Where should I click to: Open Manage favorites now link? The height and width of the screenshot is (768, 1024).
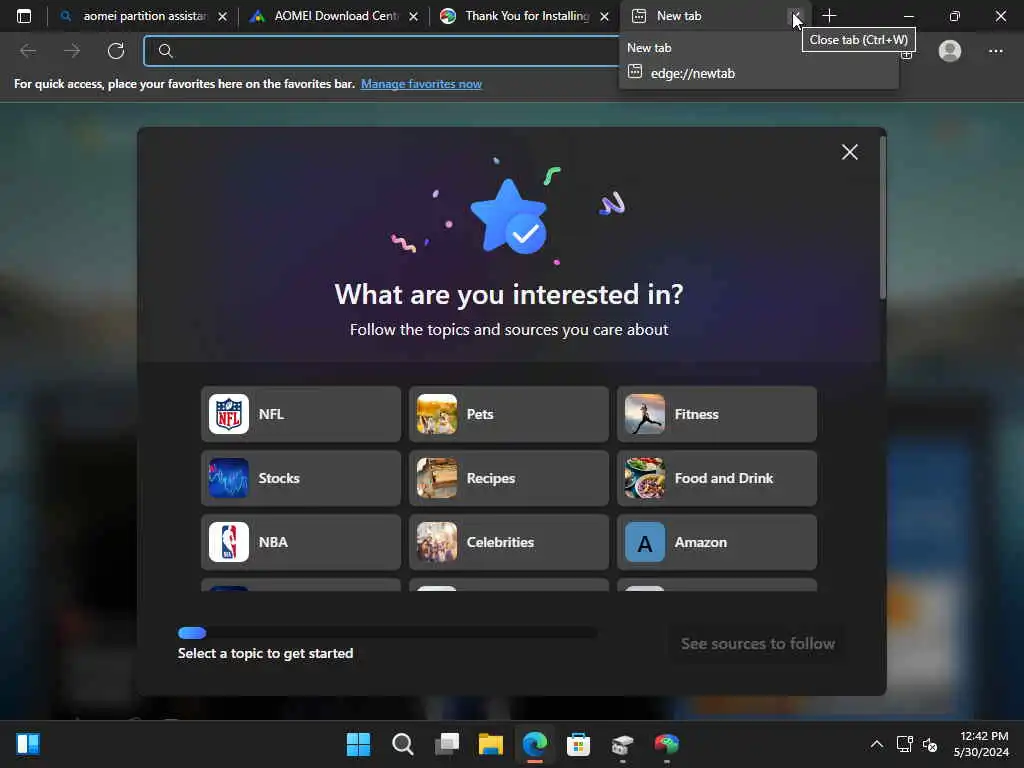tap(421, 84)
